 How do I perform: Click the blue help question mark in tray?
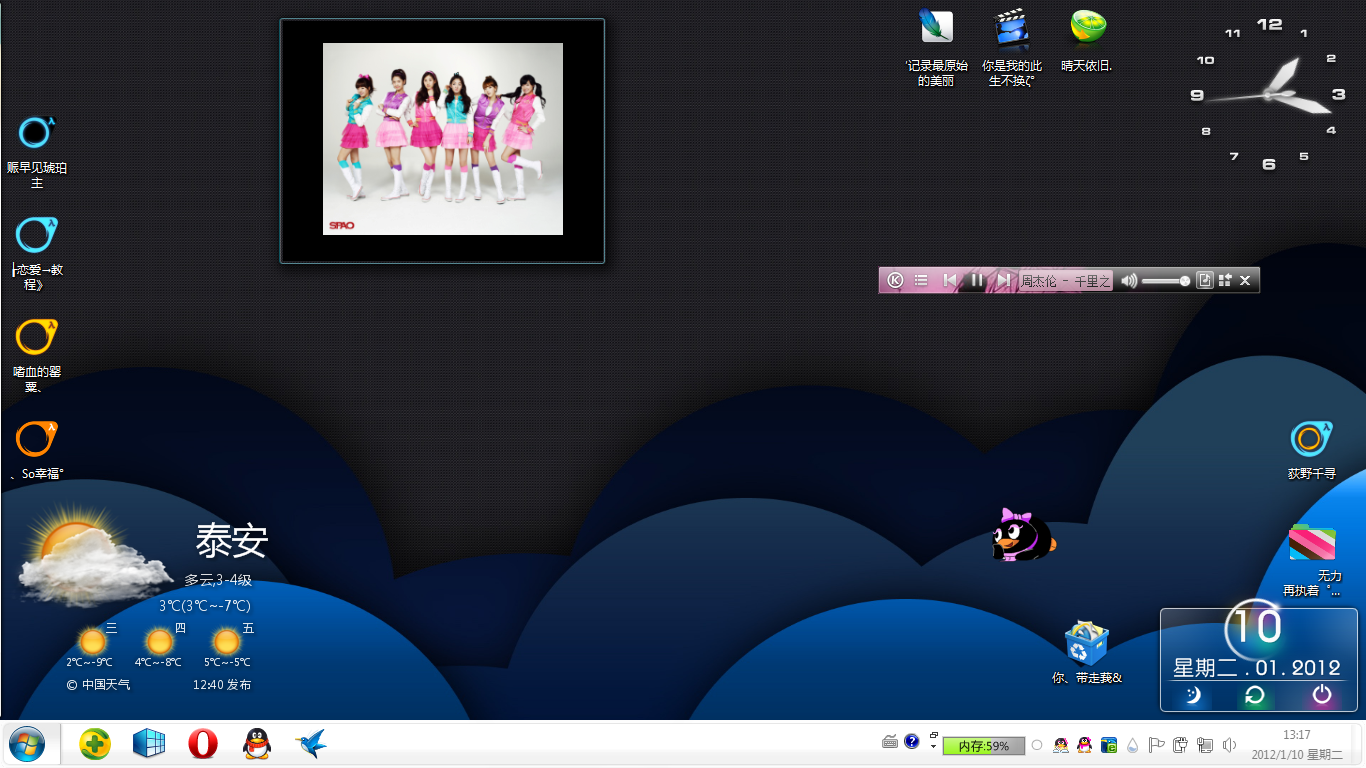(912, 742)
